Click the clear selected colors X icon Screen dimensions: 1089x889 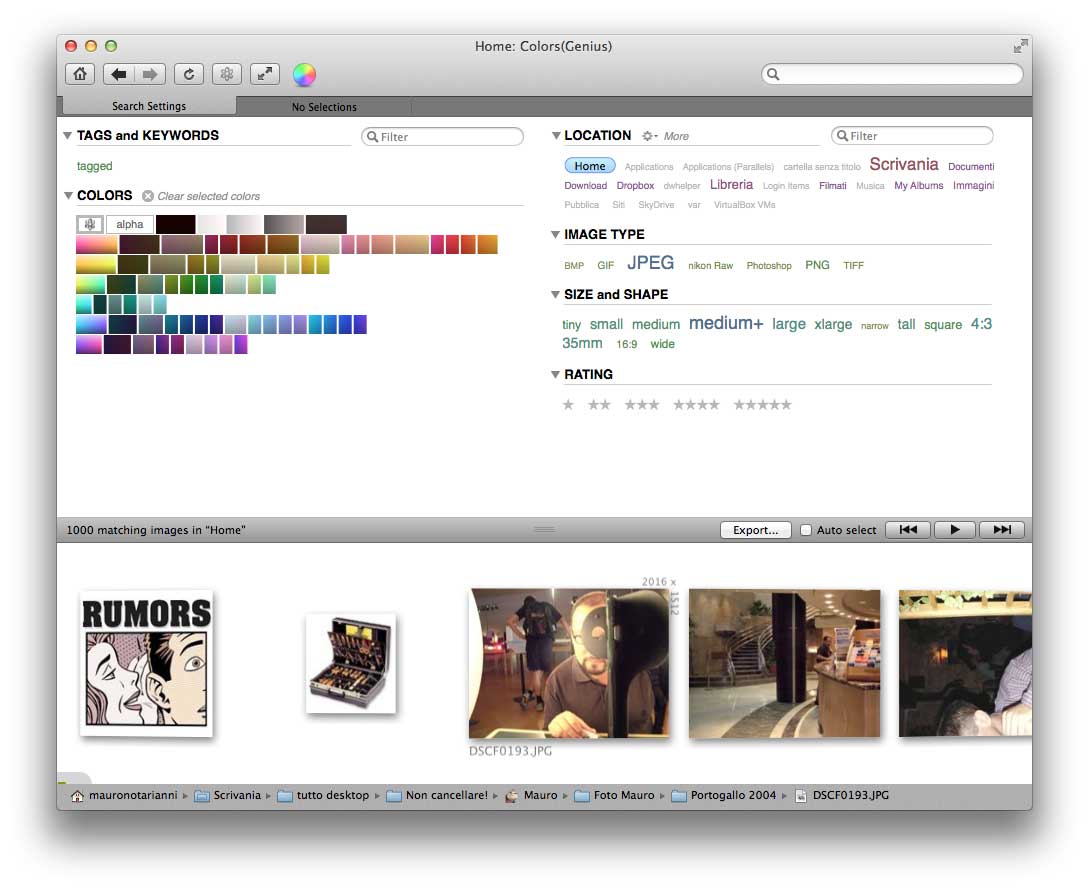point(148,196)
